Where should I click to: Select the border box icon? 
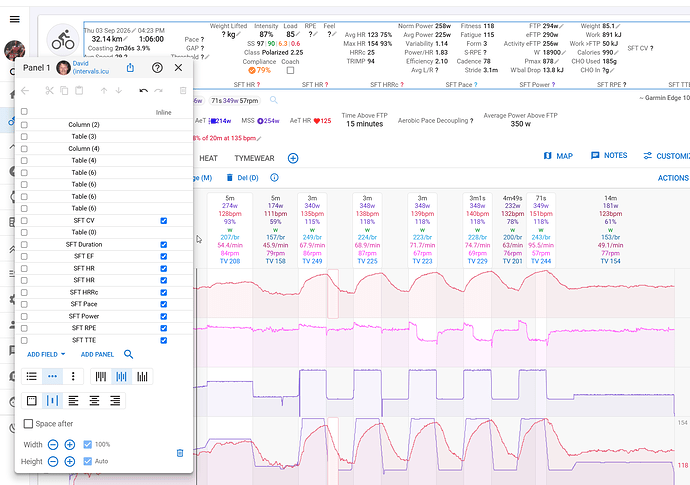32,400
